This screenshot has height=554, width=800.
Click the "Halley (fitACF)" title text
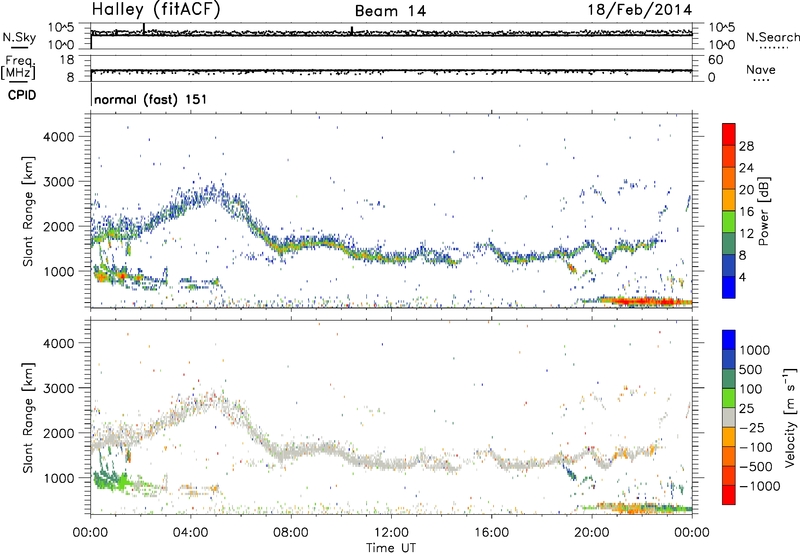156,10
